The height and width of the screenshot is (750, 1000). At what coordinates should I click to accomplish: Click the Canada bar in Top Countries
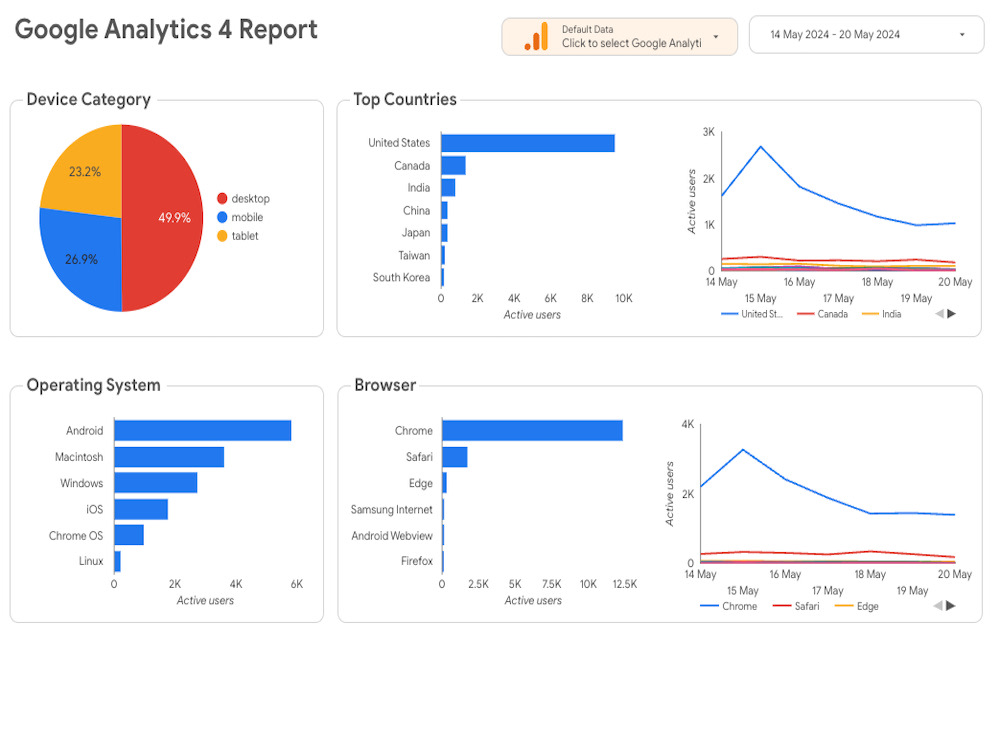453,165
